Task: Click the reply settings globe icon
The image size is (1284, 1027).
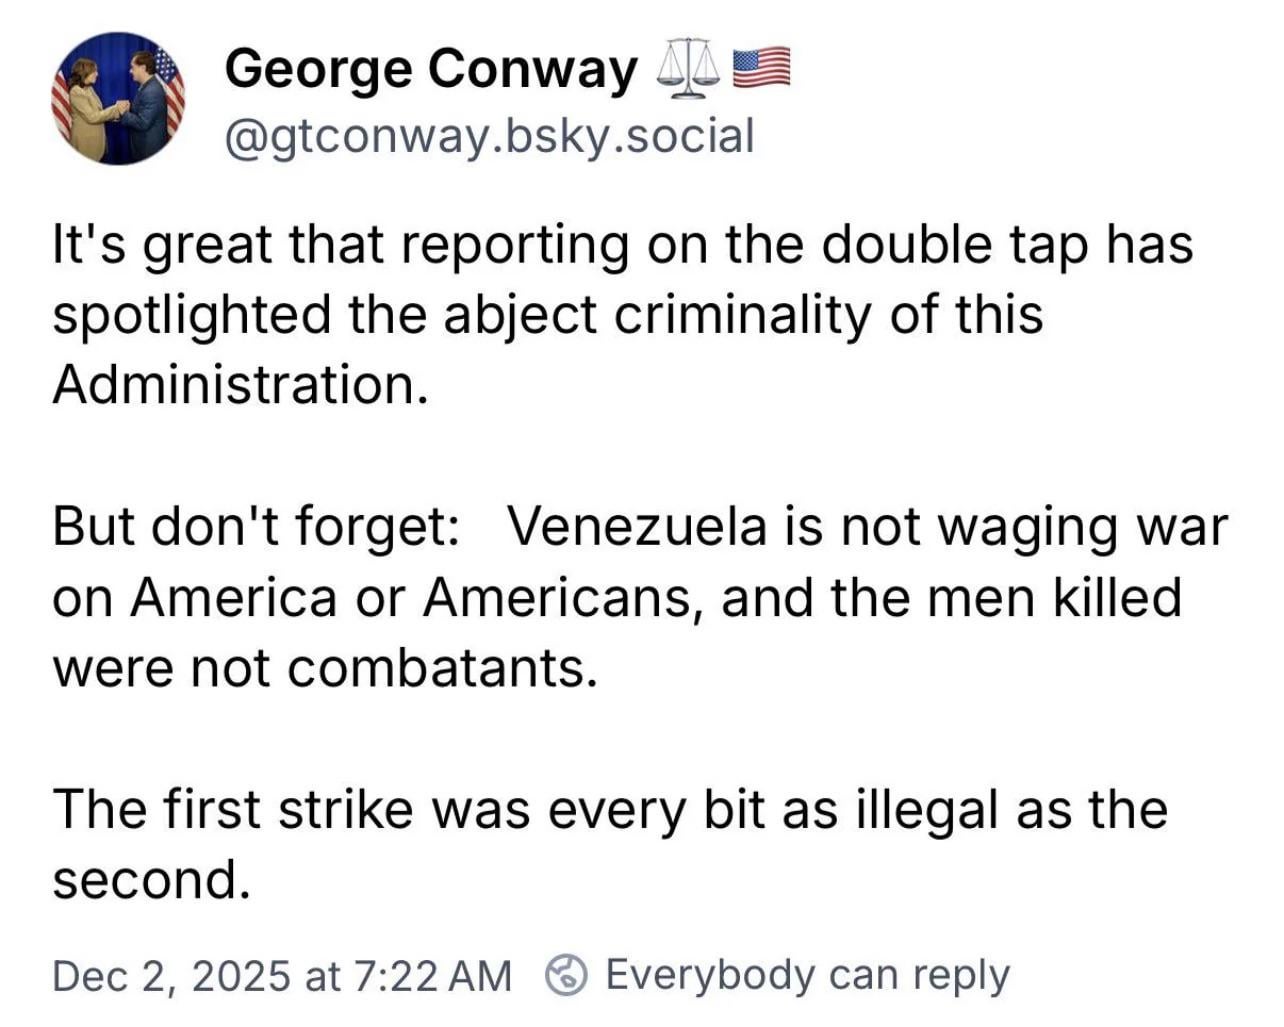Action: coord(566,974)
